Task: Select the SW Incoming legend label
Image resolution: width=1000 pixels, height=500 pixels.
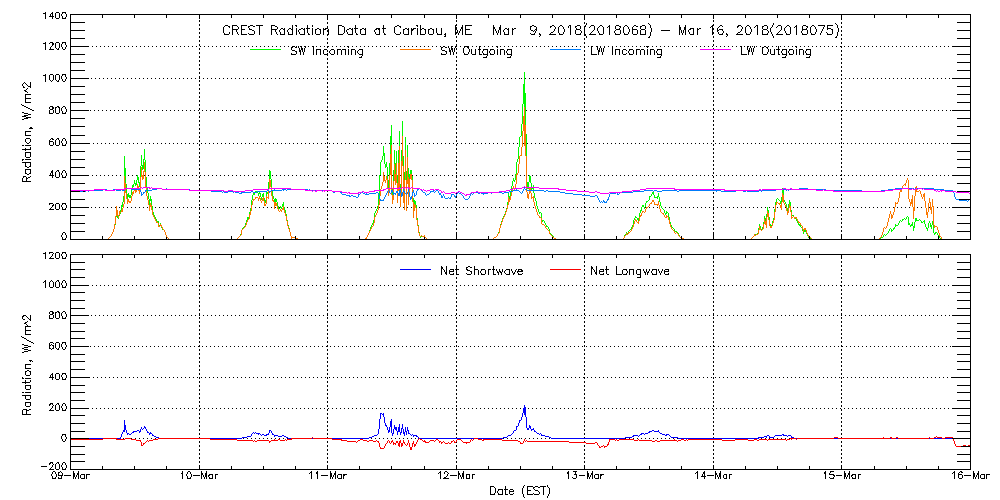Action: point(327,51)
